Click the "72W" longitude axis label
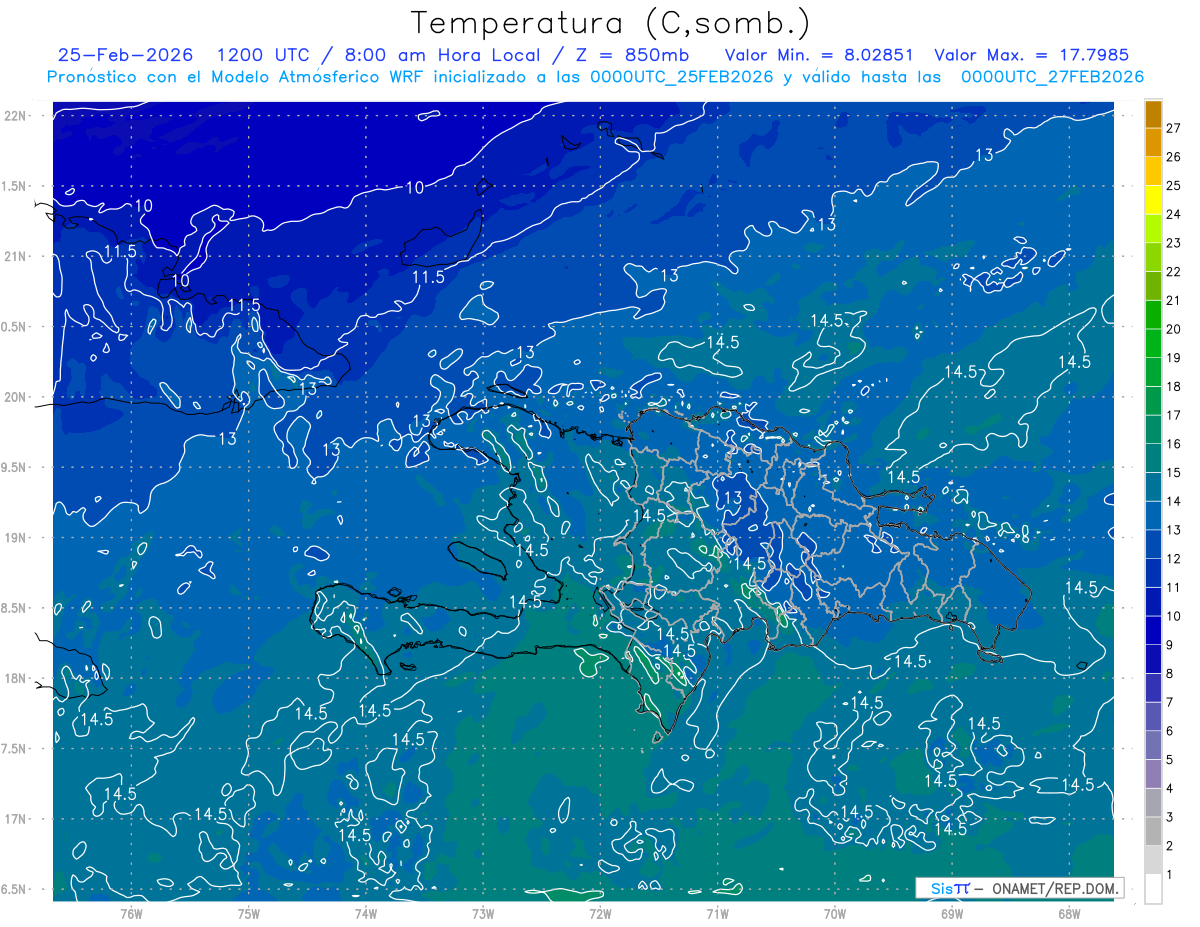 (x=600, y=913)
